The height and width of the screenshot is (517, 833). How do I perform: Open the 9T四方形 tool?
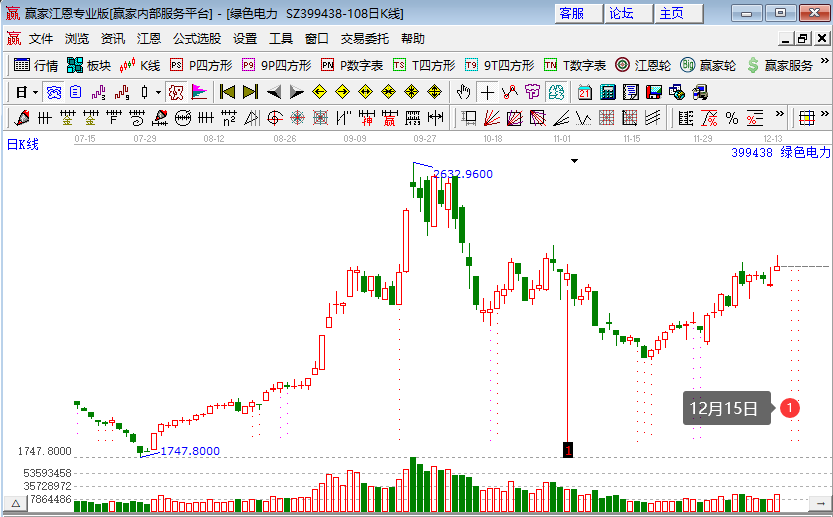pos(499,65)
